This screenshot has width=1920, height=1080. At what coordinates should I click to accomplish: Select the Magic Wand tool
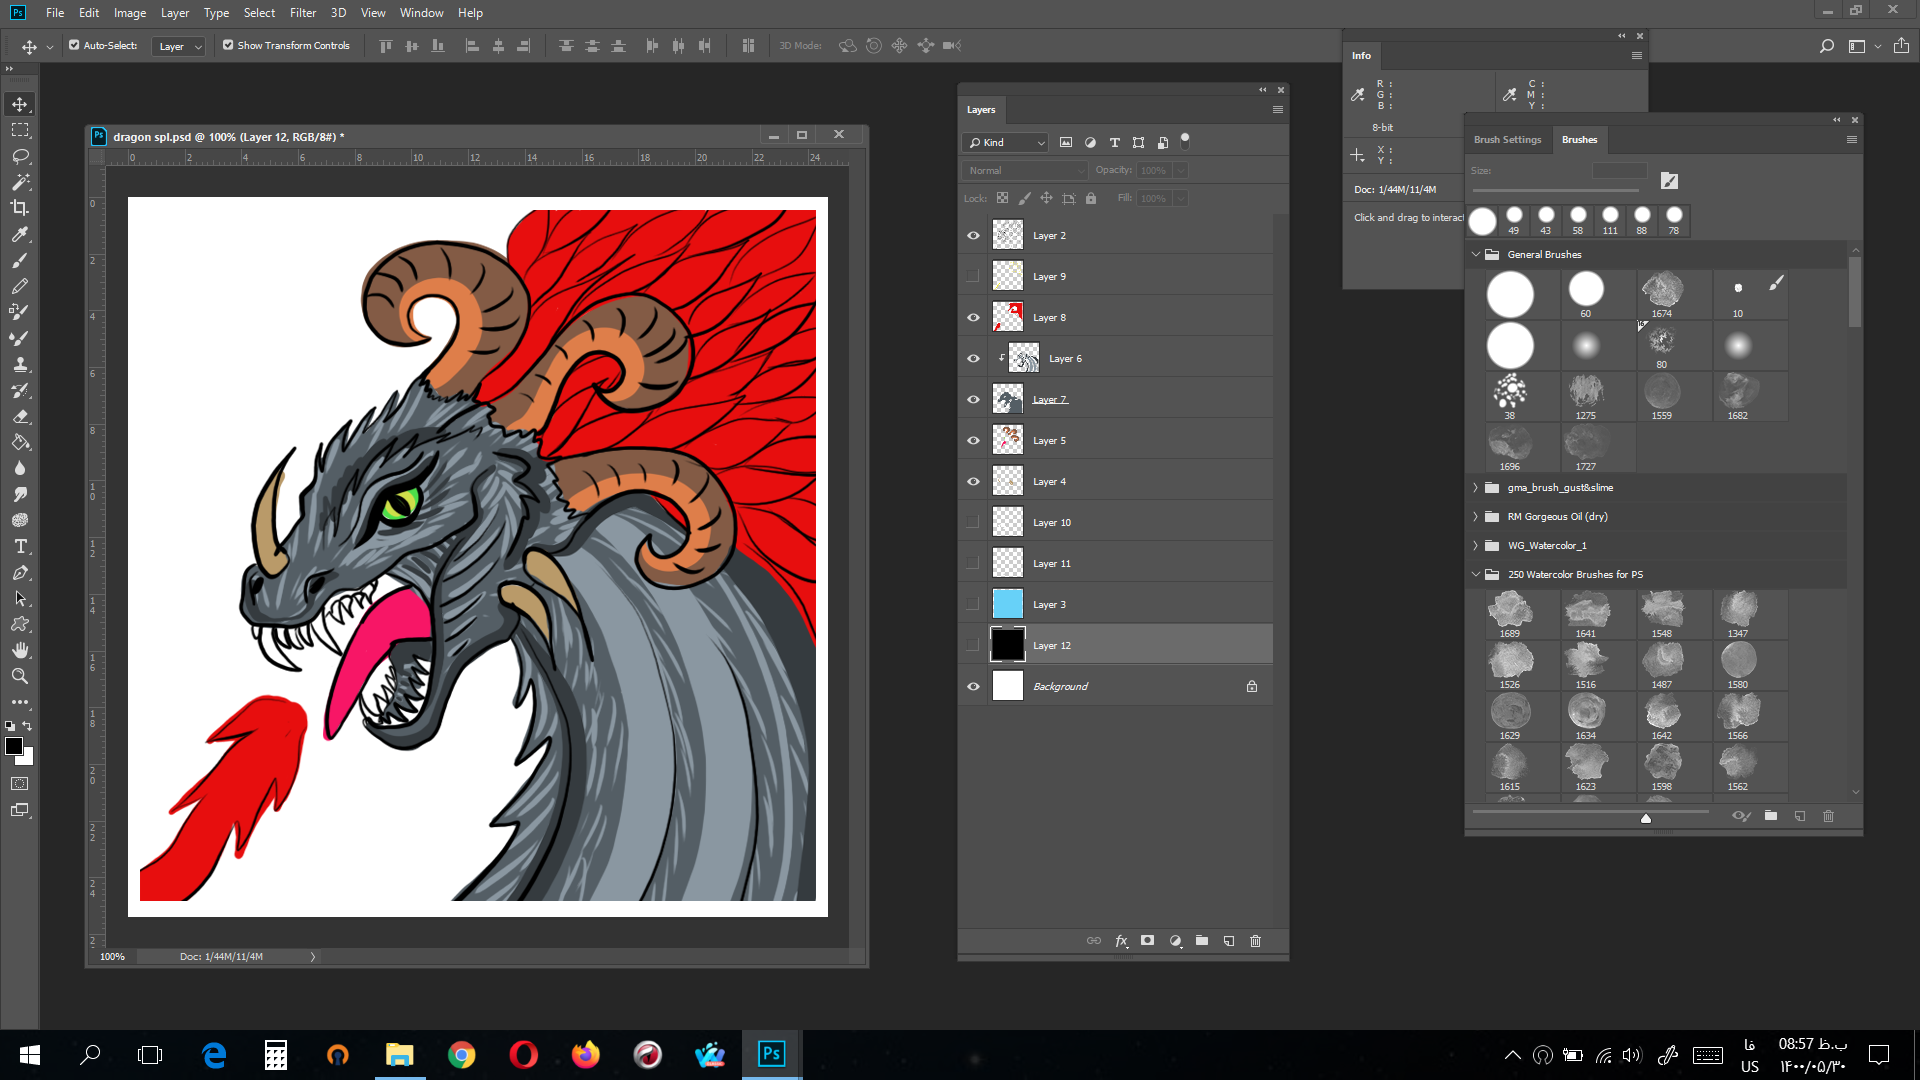pyautogui.click(x=20, y=182)
